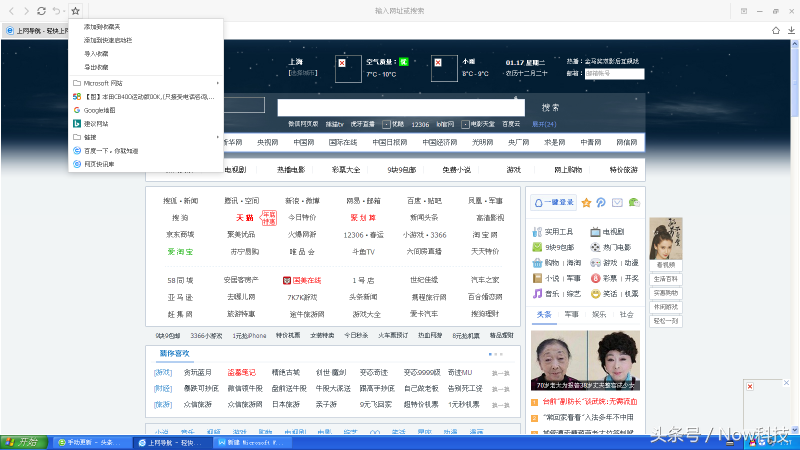This screenshot has width=800, height=450.
Task: Click the 笑话 smiley face icon
Action: 595,294
